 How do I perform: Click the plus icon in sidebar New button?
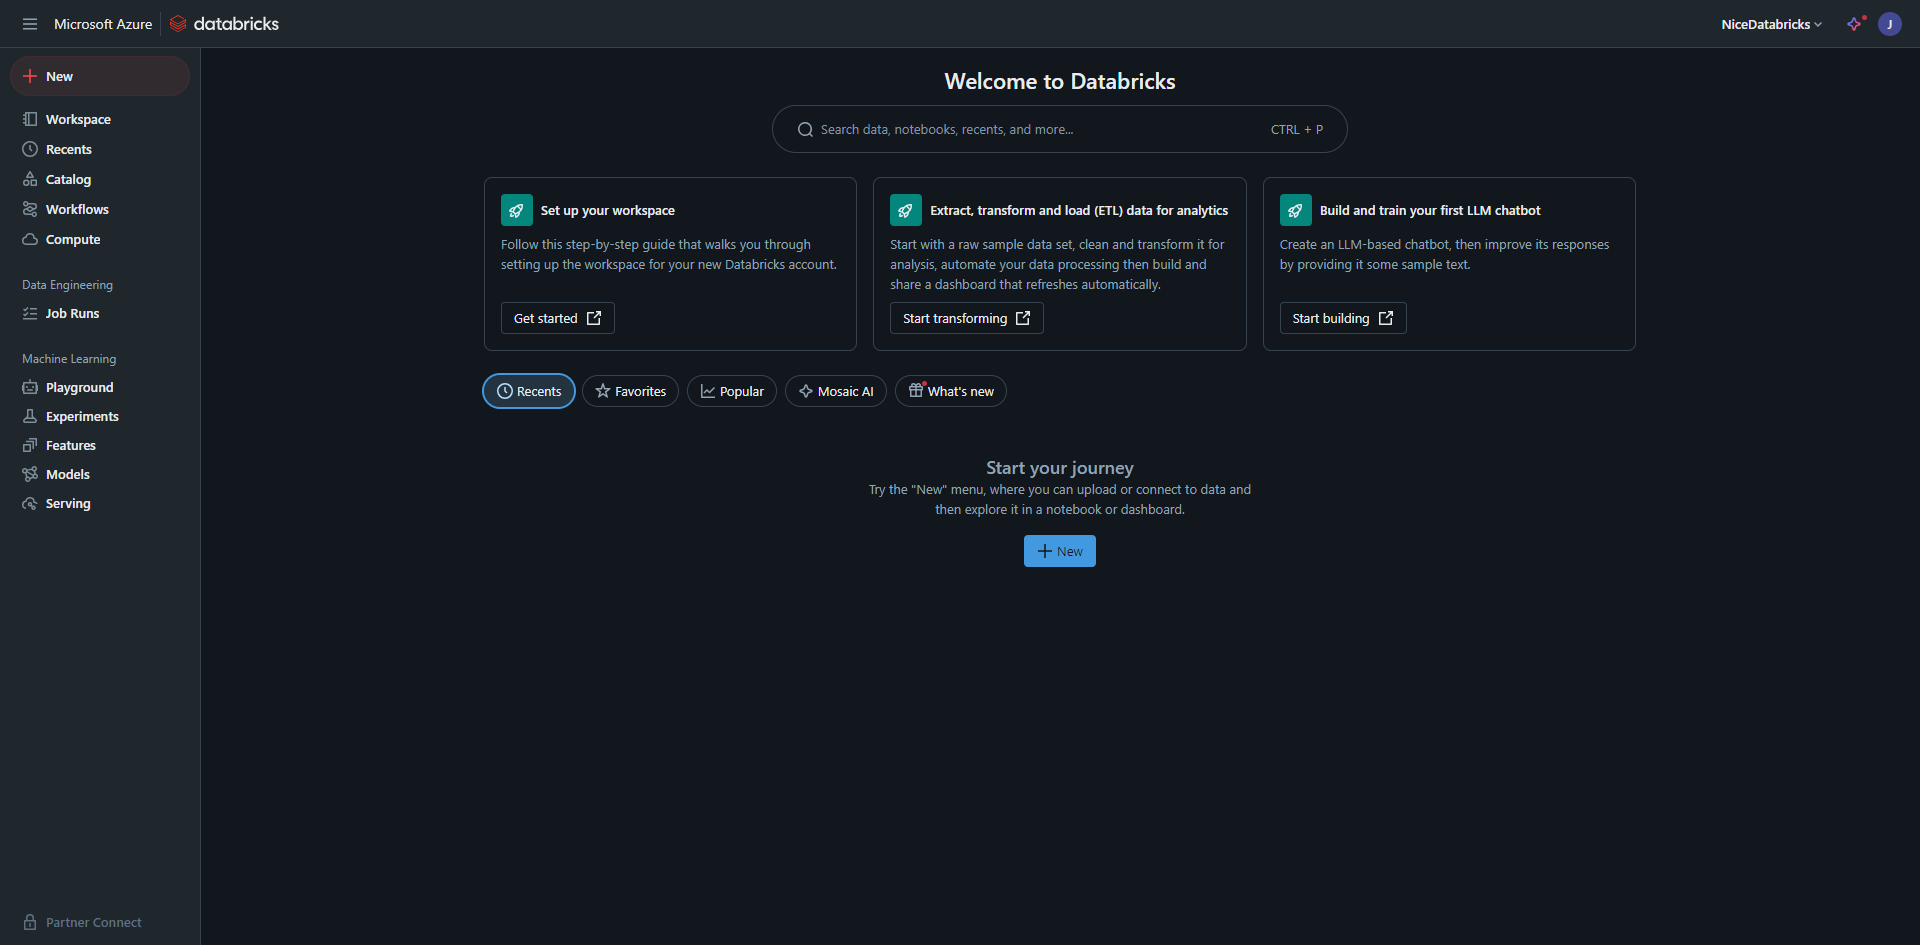[30, 76]
